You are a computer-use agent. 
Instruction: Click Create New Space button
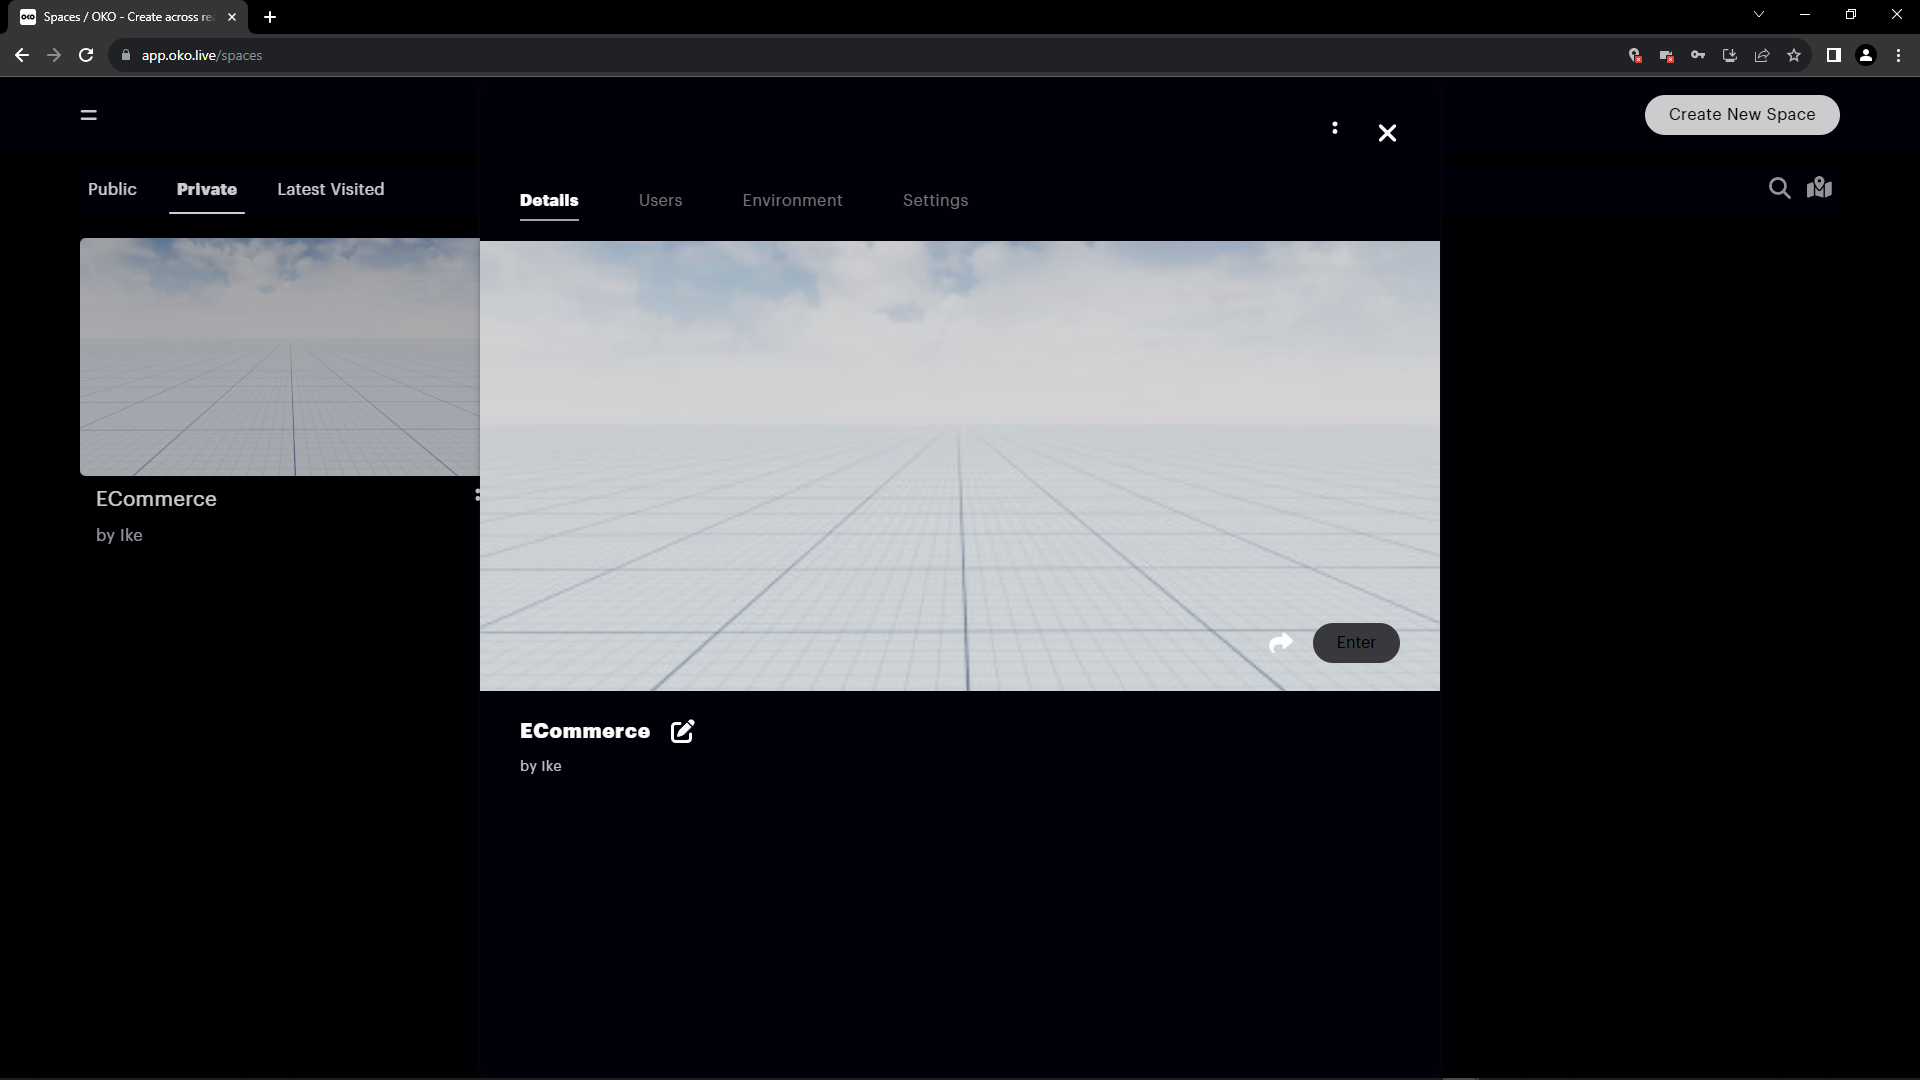click(1741, 114)
